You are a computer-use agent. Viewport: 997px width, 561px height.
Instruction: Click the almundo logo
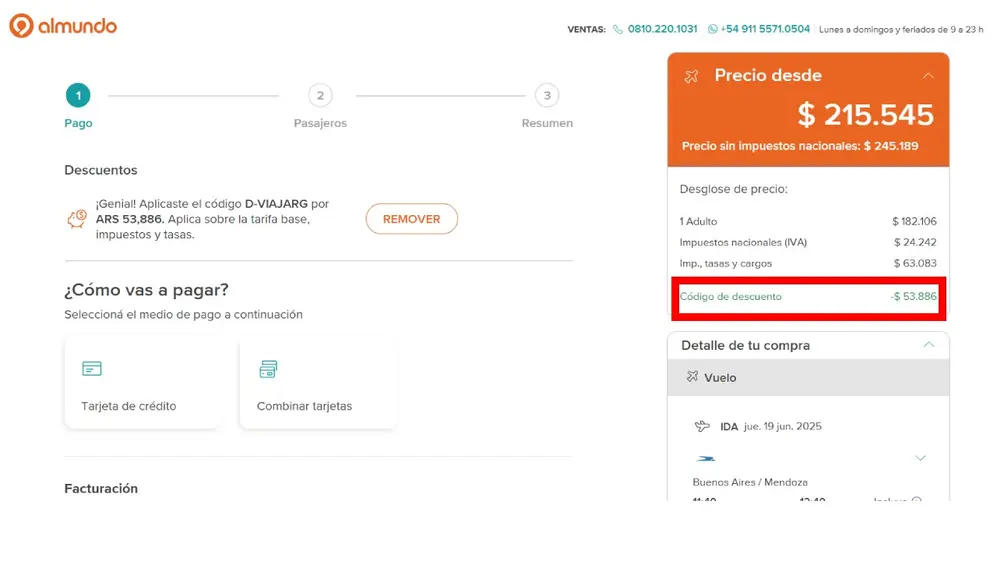(x=62, y=26)
